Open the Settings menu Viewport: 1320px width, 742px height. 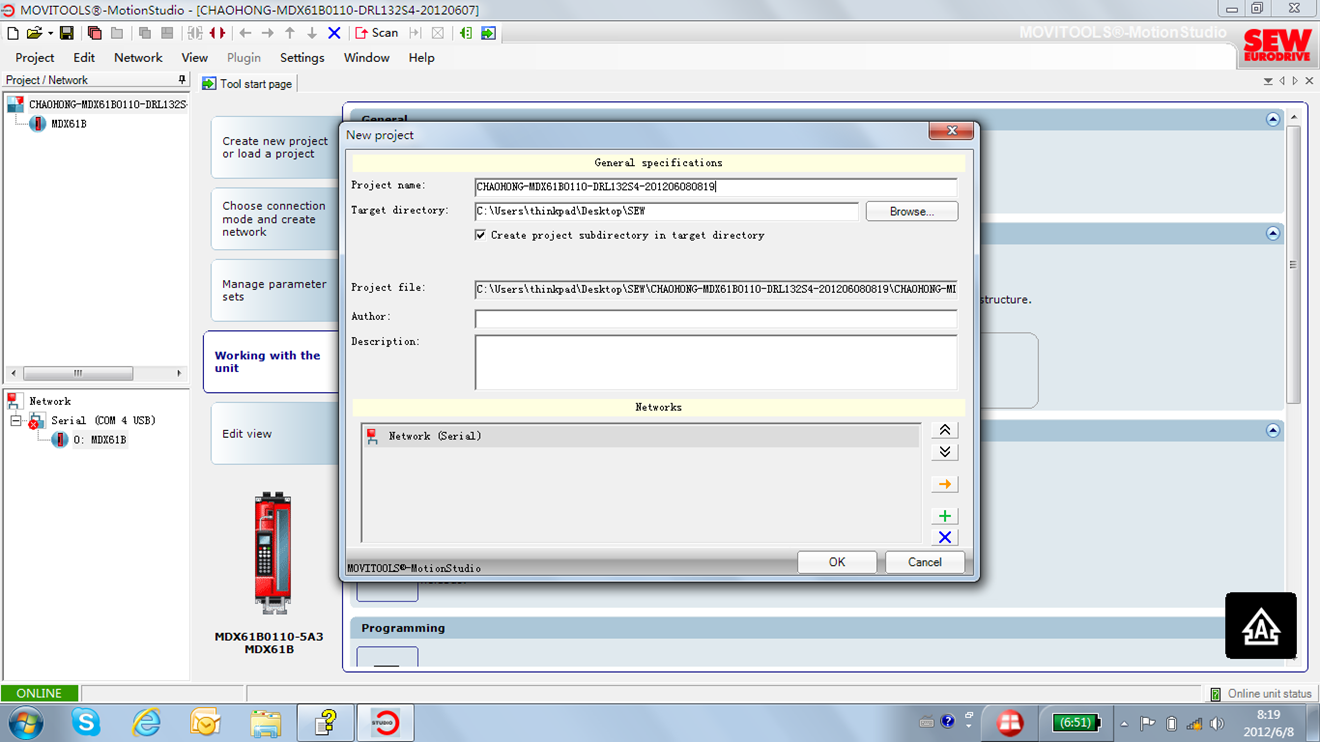pyautogui.click(x=302, y=58)
